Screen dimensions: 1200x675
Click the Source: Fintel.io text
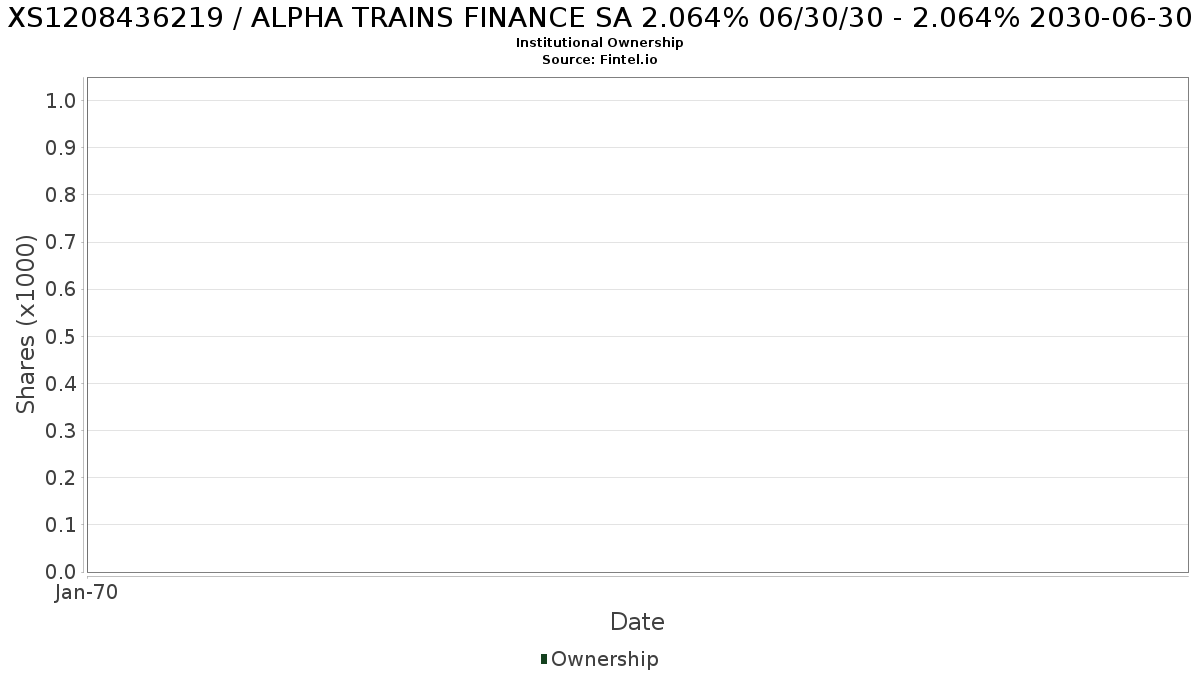tap(599, 59)
